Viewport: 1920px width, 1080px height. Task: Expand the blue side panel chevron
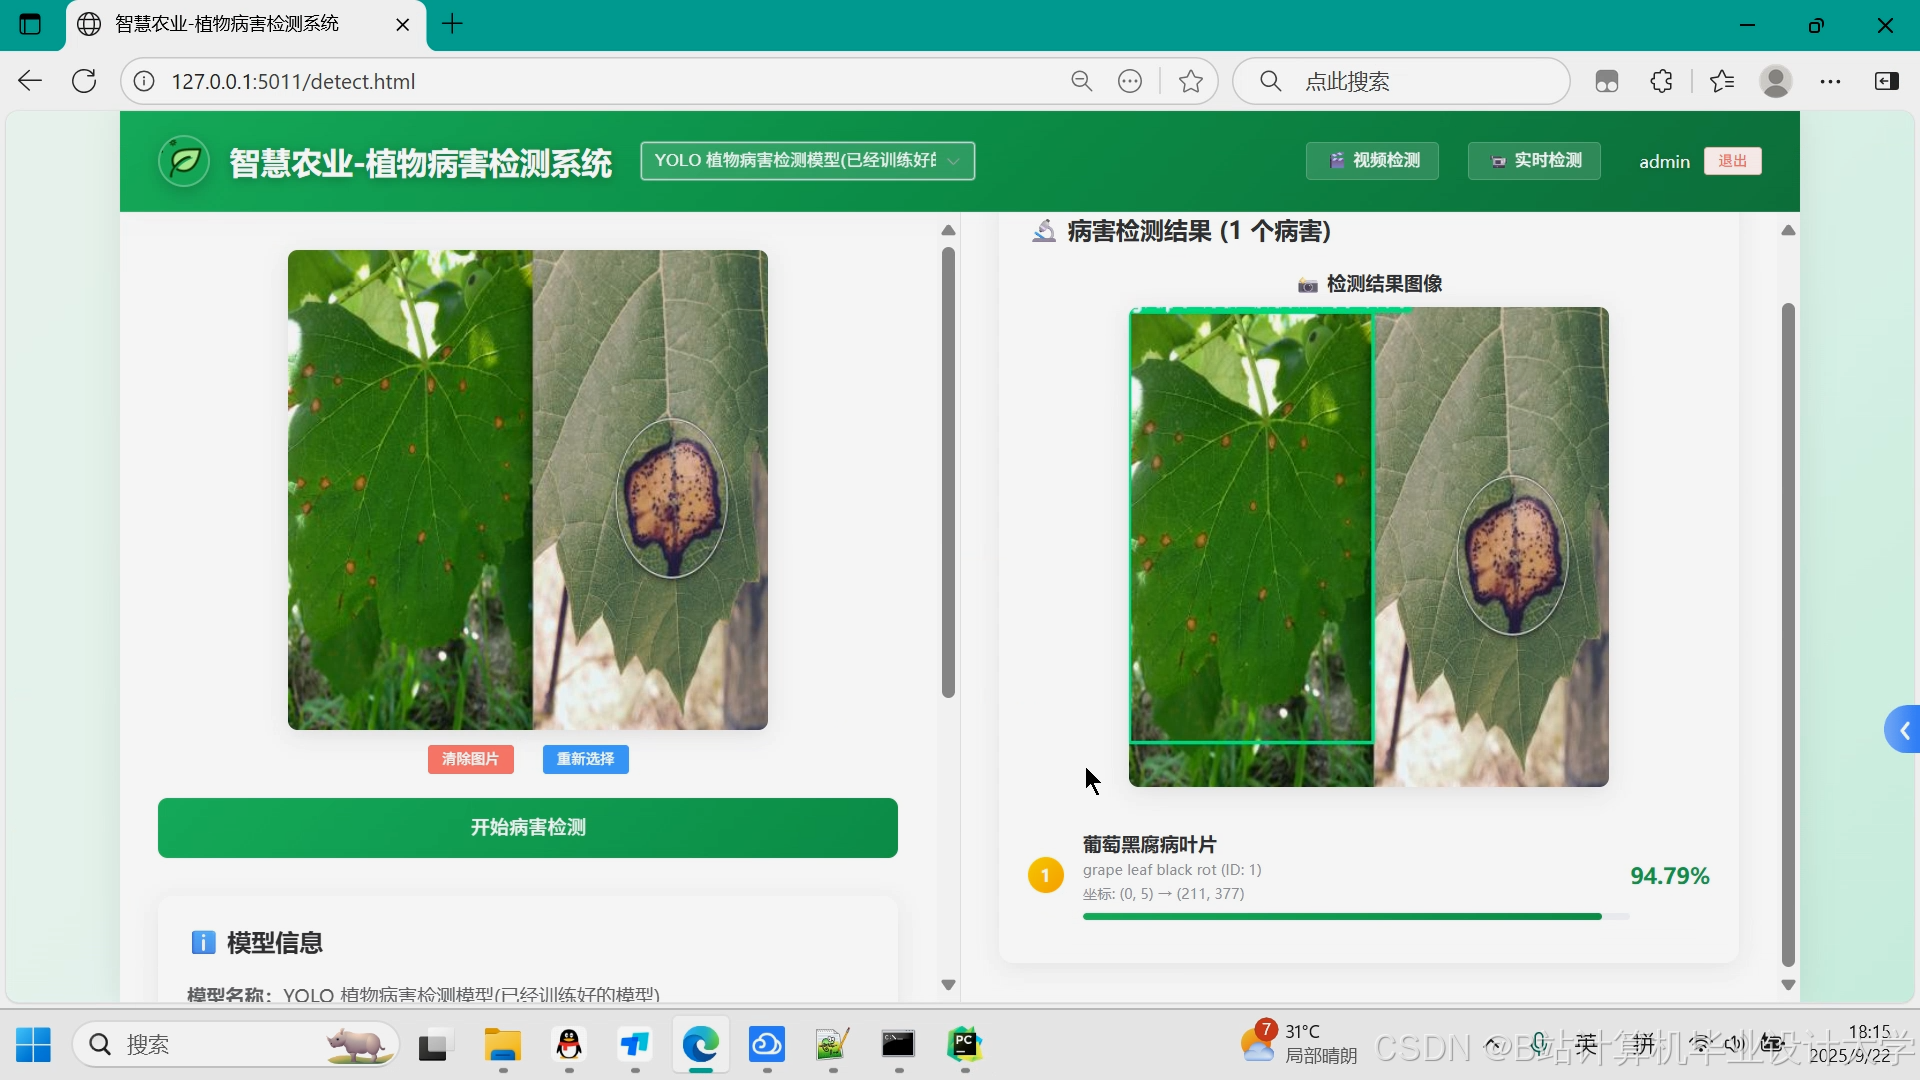[x=1903, y=731]
